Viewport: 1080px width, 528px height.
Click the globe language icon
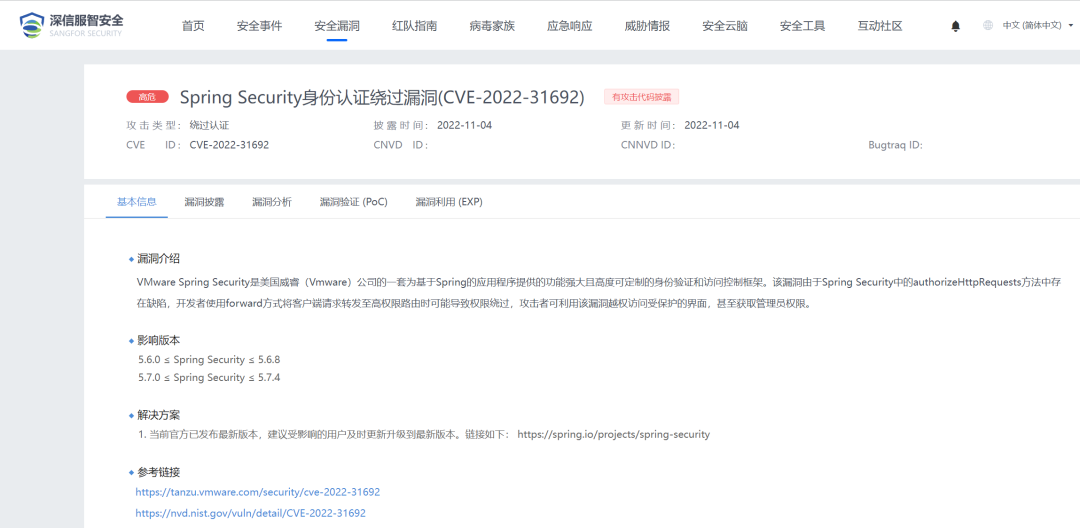click(988, 25)
